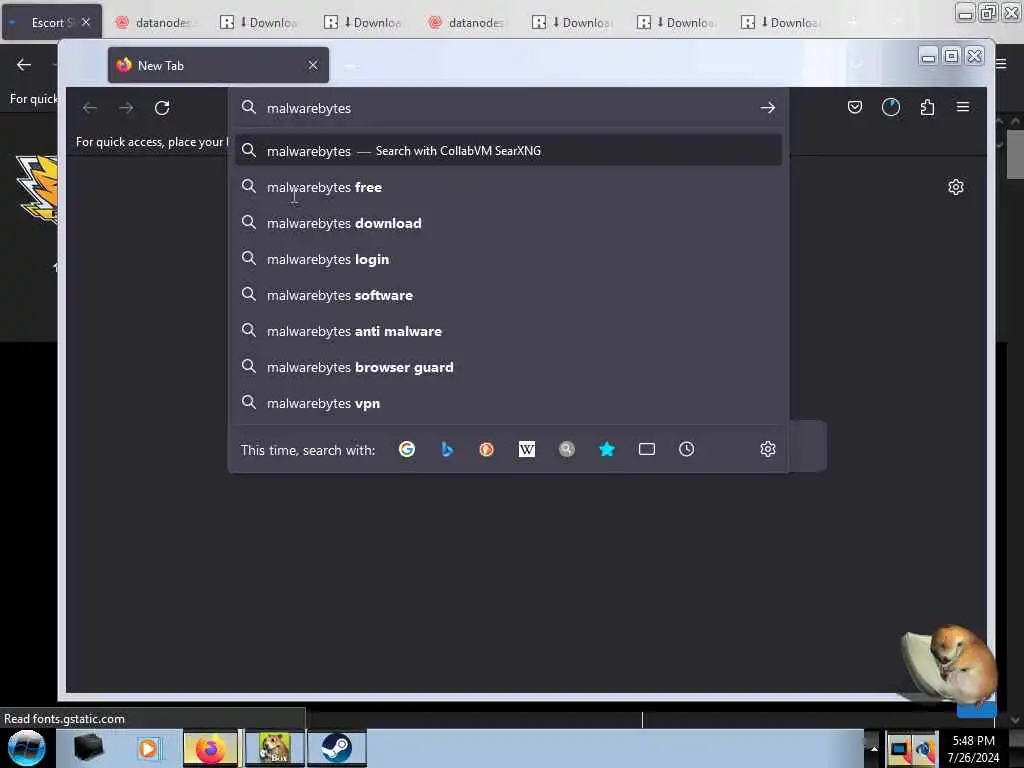Close the New Tab tab
This screenshot has width=1024, height=768.
pos(313,65)
